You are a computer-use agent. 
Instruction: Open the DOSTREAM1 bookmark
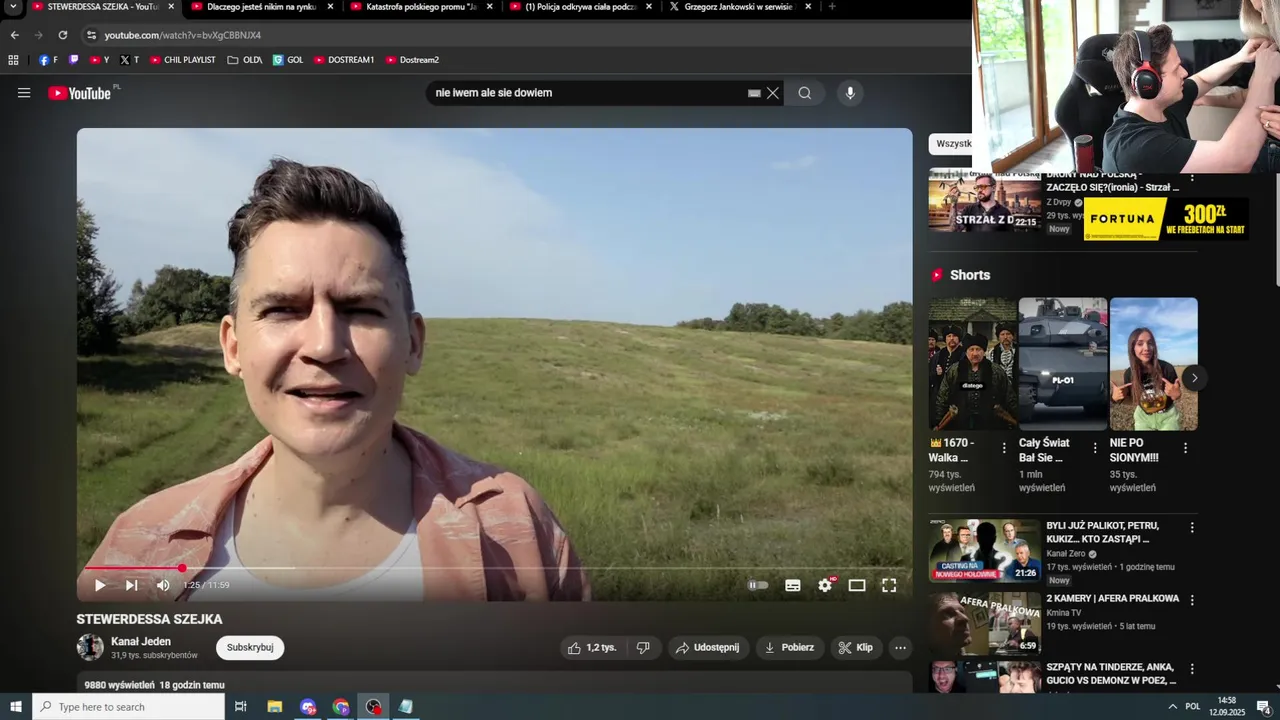[x=344, y=60]
